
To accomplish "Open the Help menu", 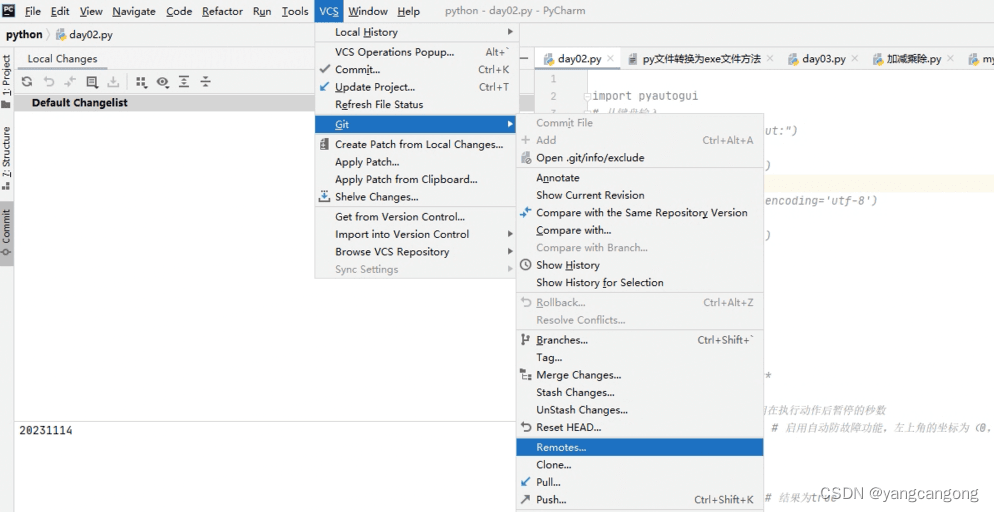I will 408,11.
